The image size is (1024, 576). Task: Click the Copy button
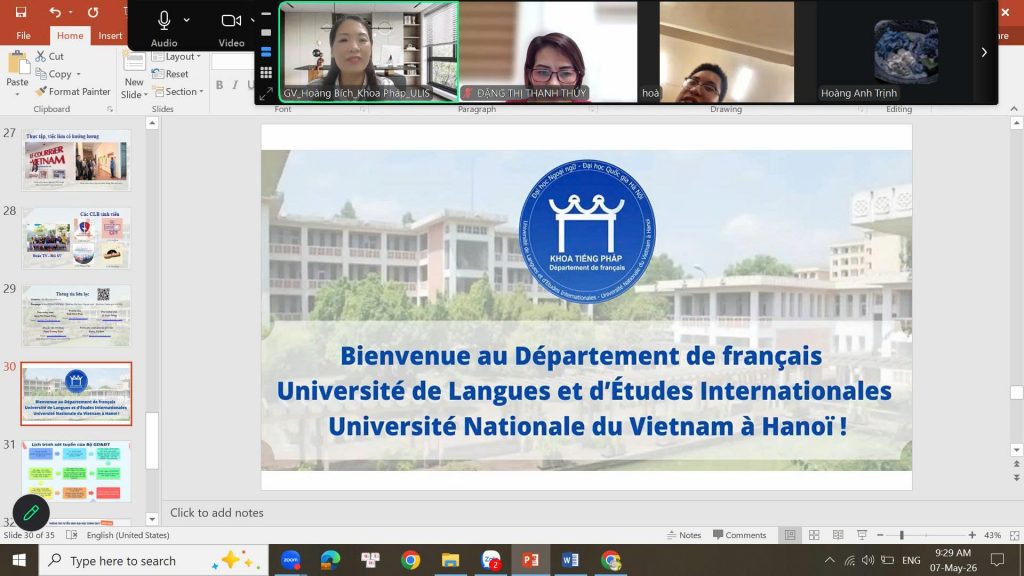pos(54,74)
